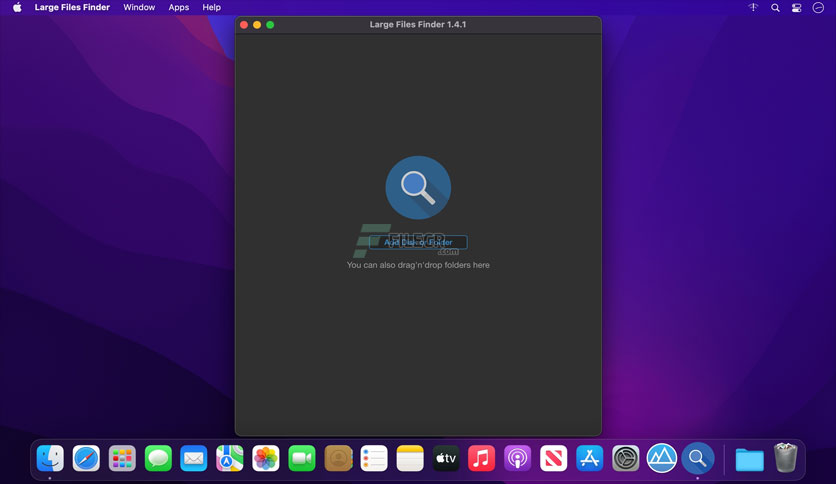Open the blue folder in the Dock

pos(750,459)
